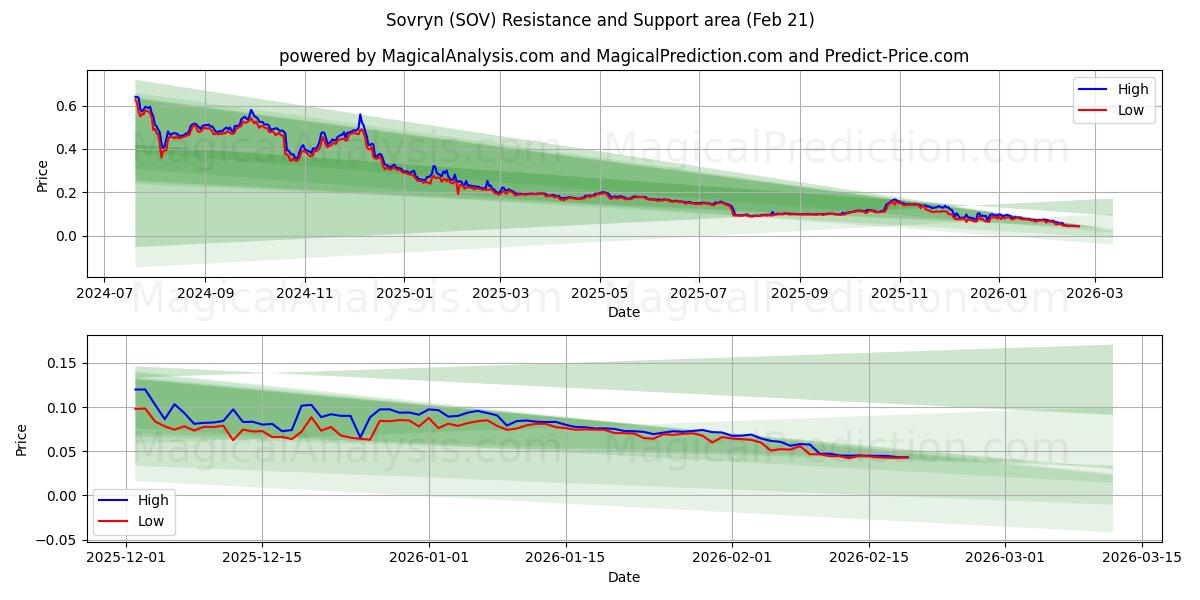Click the '2025-05' tick label on top chart
Image resolution: width=1200 pixels, height=600 pixels.
point(600,295)
